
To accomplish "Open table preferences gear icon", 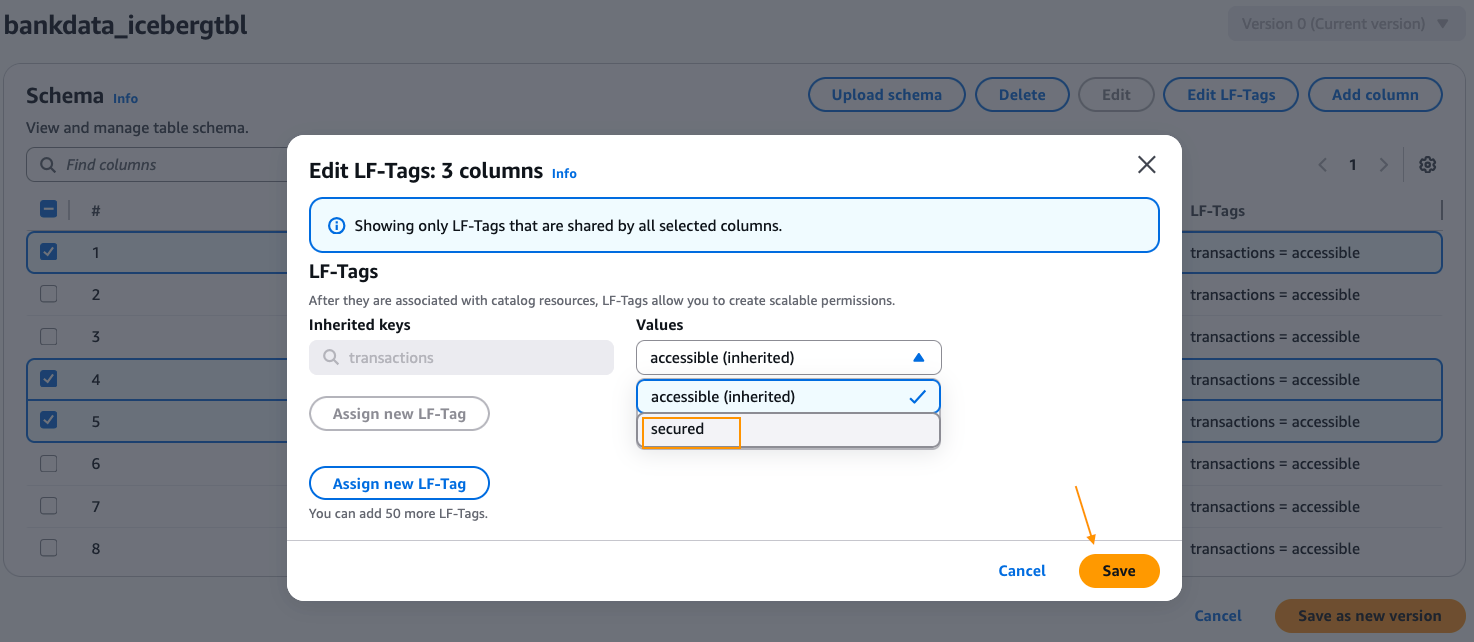I will [1427, 165].
